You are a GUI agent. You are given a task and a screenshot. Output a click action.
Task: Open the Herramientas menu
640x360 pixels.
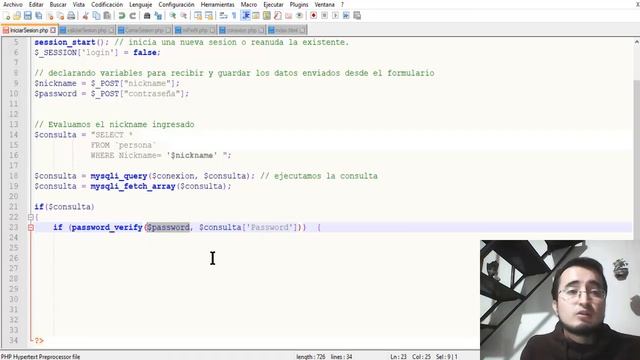[x=218, y=4]
